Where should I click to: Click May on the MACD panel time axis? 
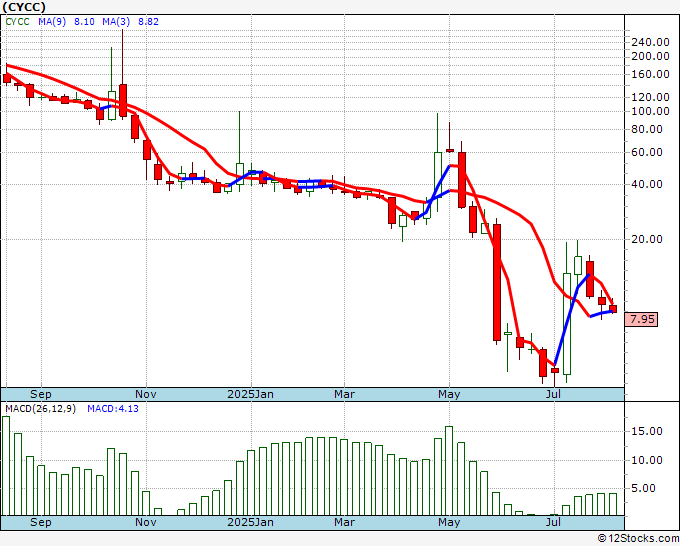(449, 522)
